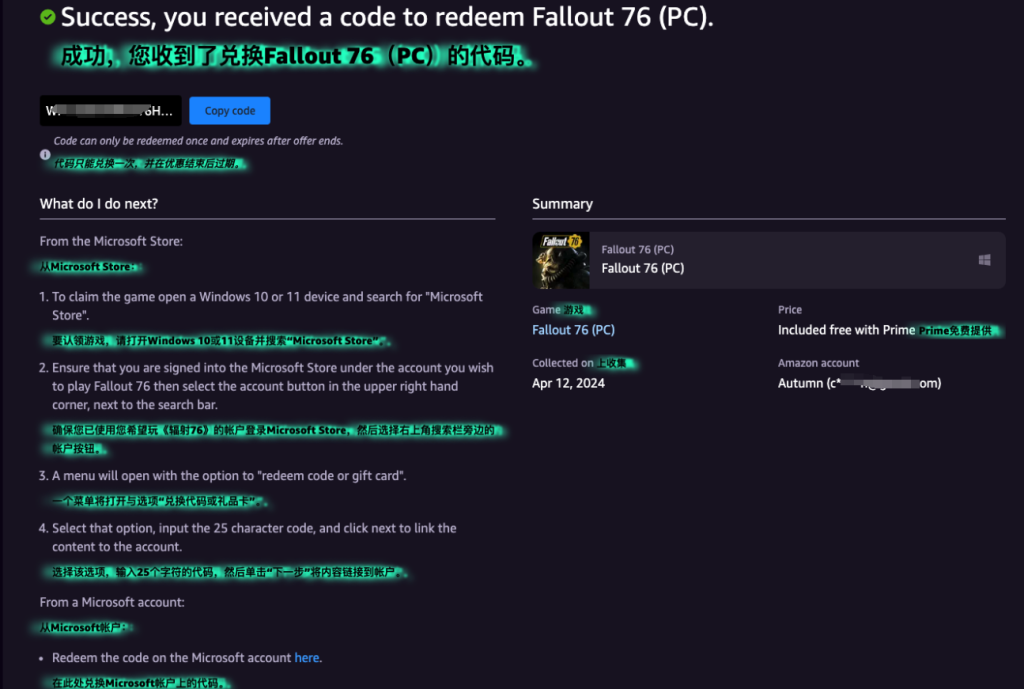Open the Fallout 76 game thumbnail
The height and width of the screenshot is (689, 1024).
561,260
